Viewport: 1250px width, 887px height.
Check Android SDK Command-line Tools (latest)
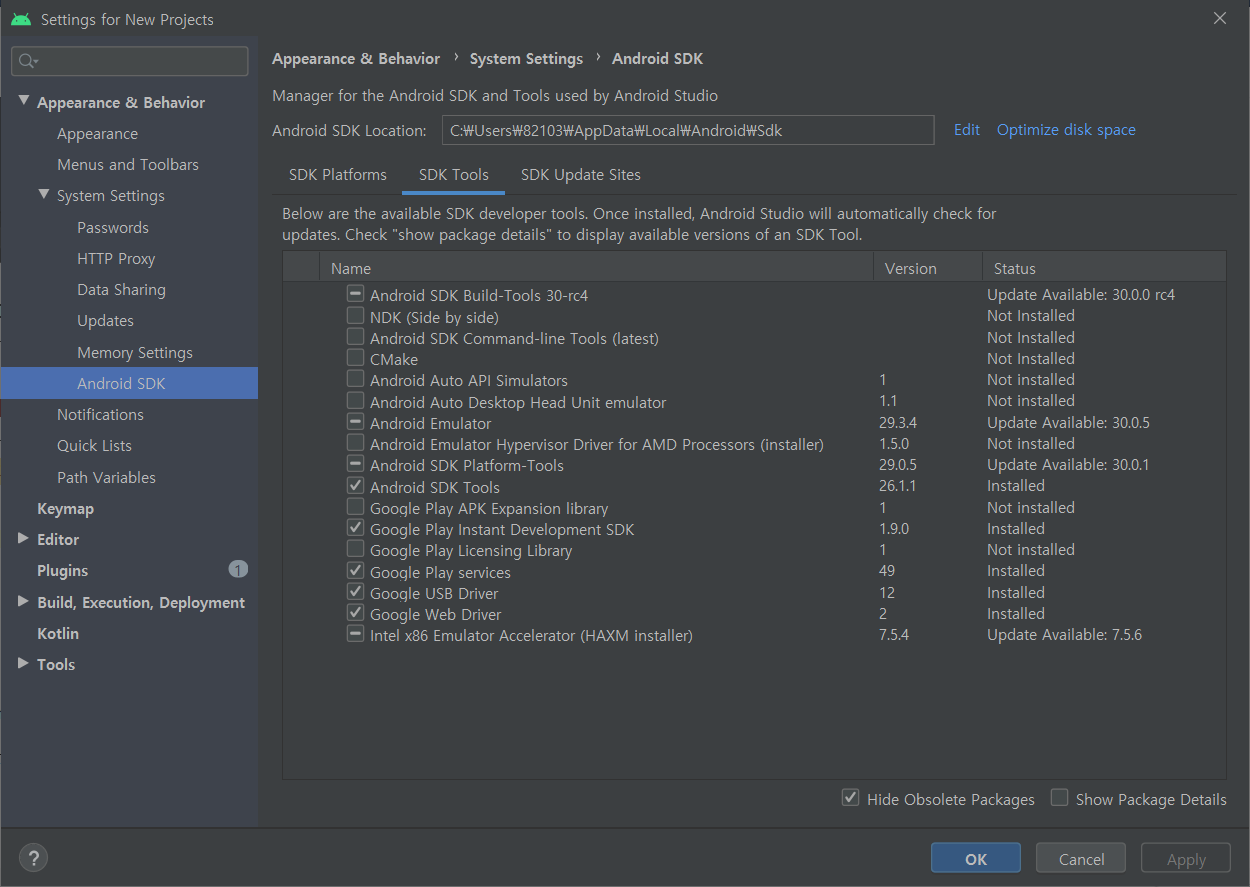355,337
